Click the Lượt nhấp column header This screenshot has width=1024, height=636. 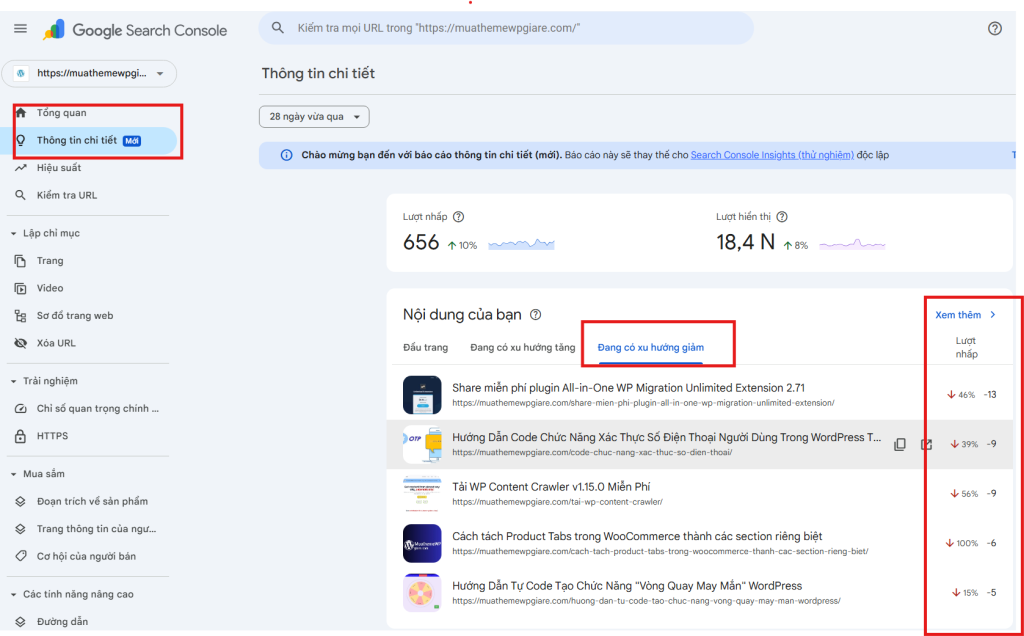pos(966,347)
